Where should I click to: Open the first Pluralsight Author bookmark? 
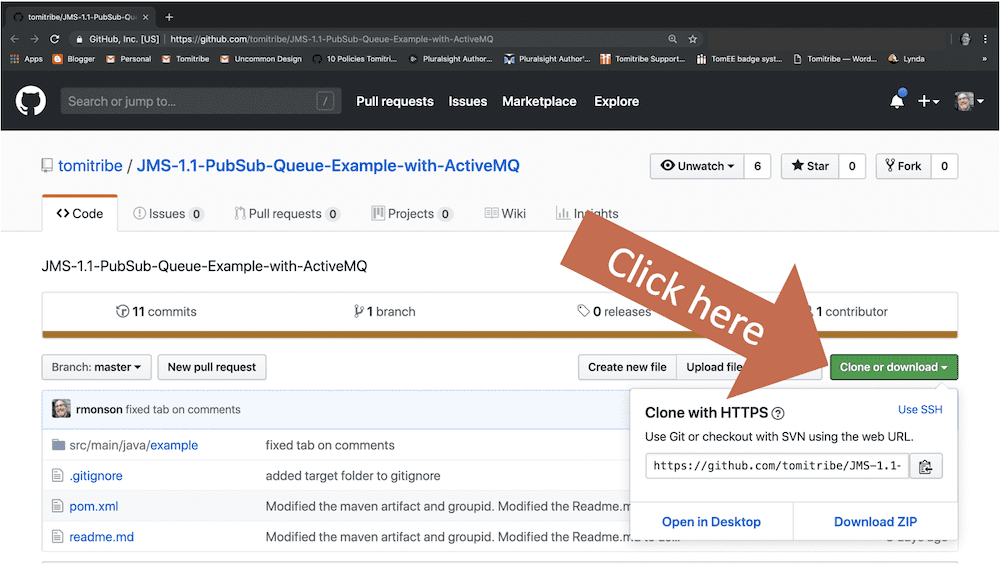450,59
